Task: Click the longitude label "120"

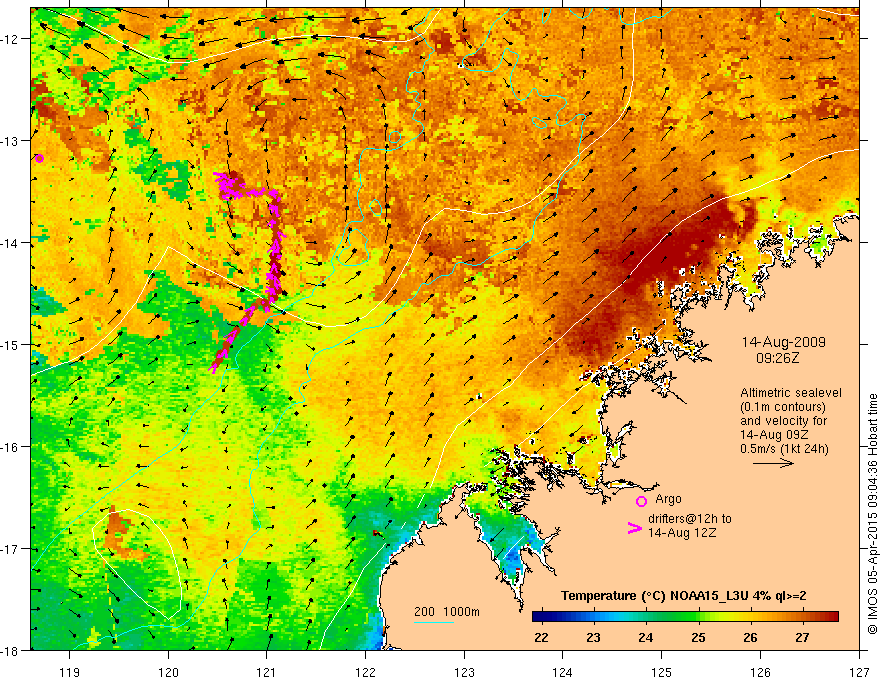Action: tap(168, 672)
